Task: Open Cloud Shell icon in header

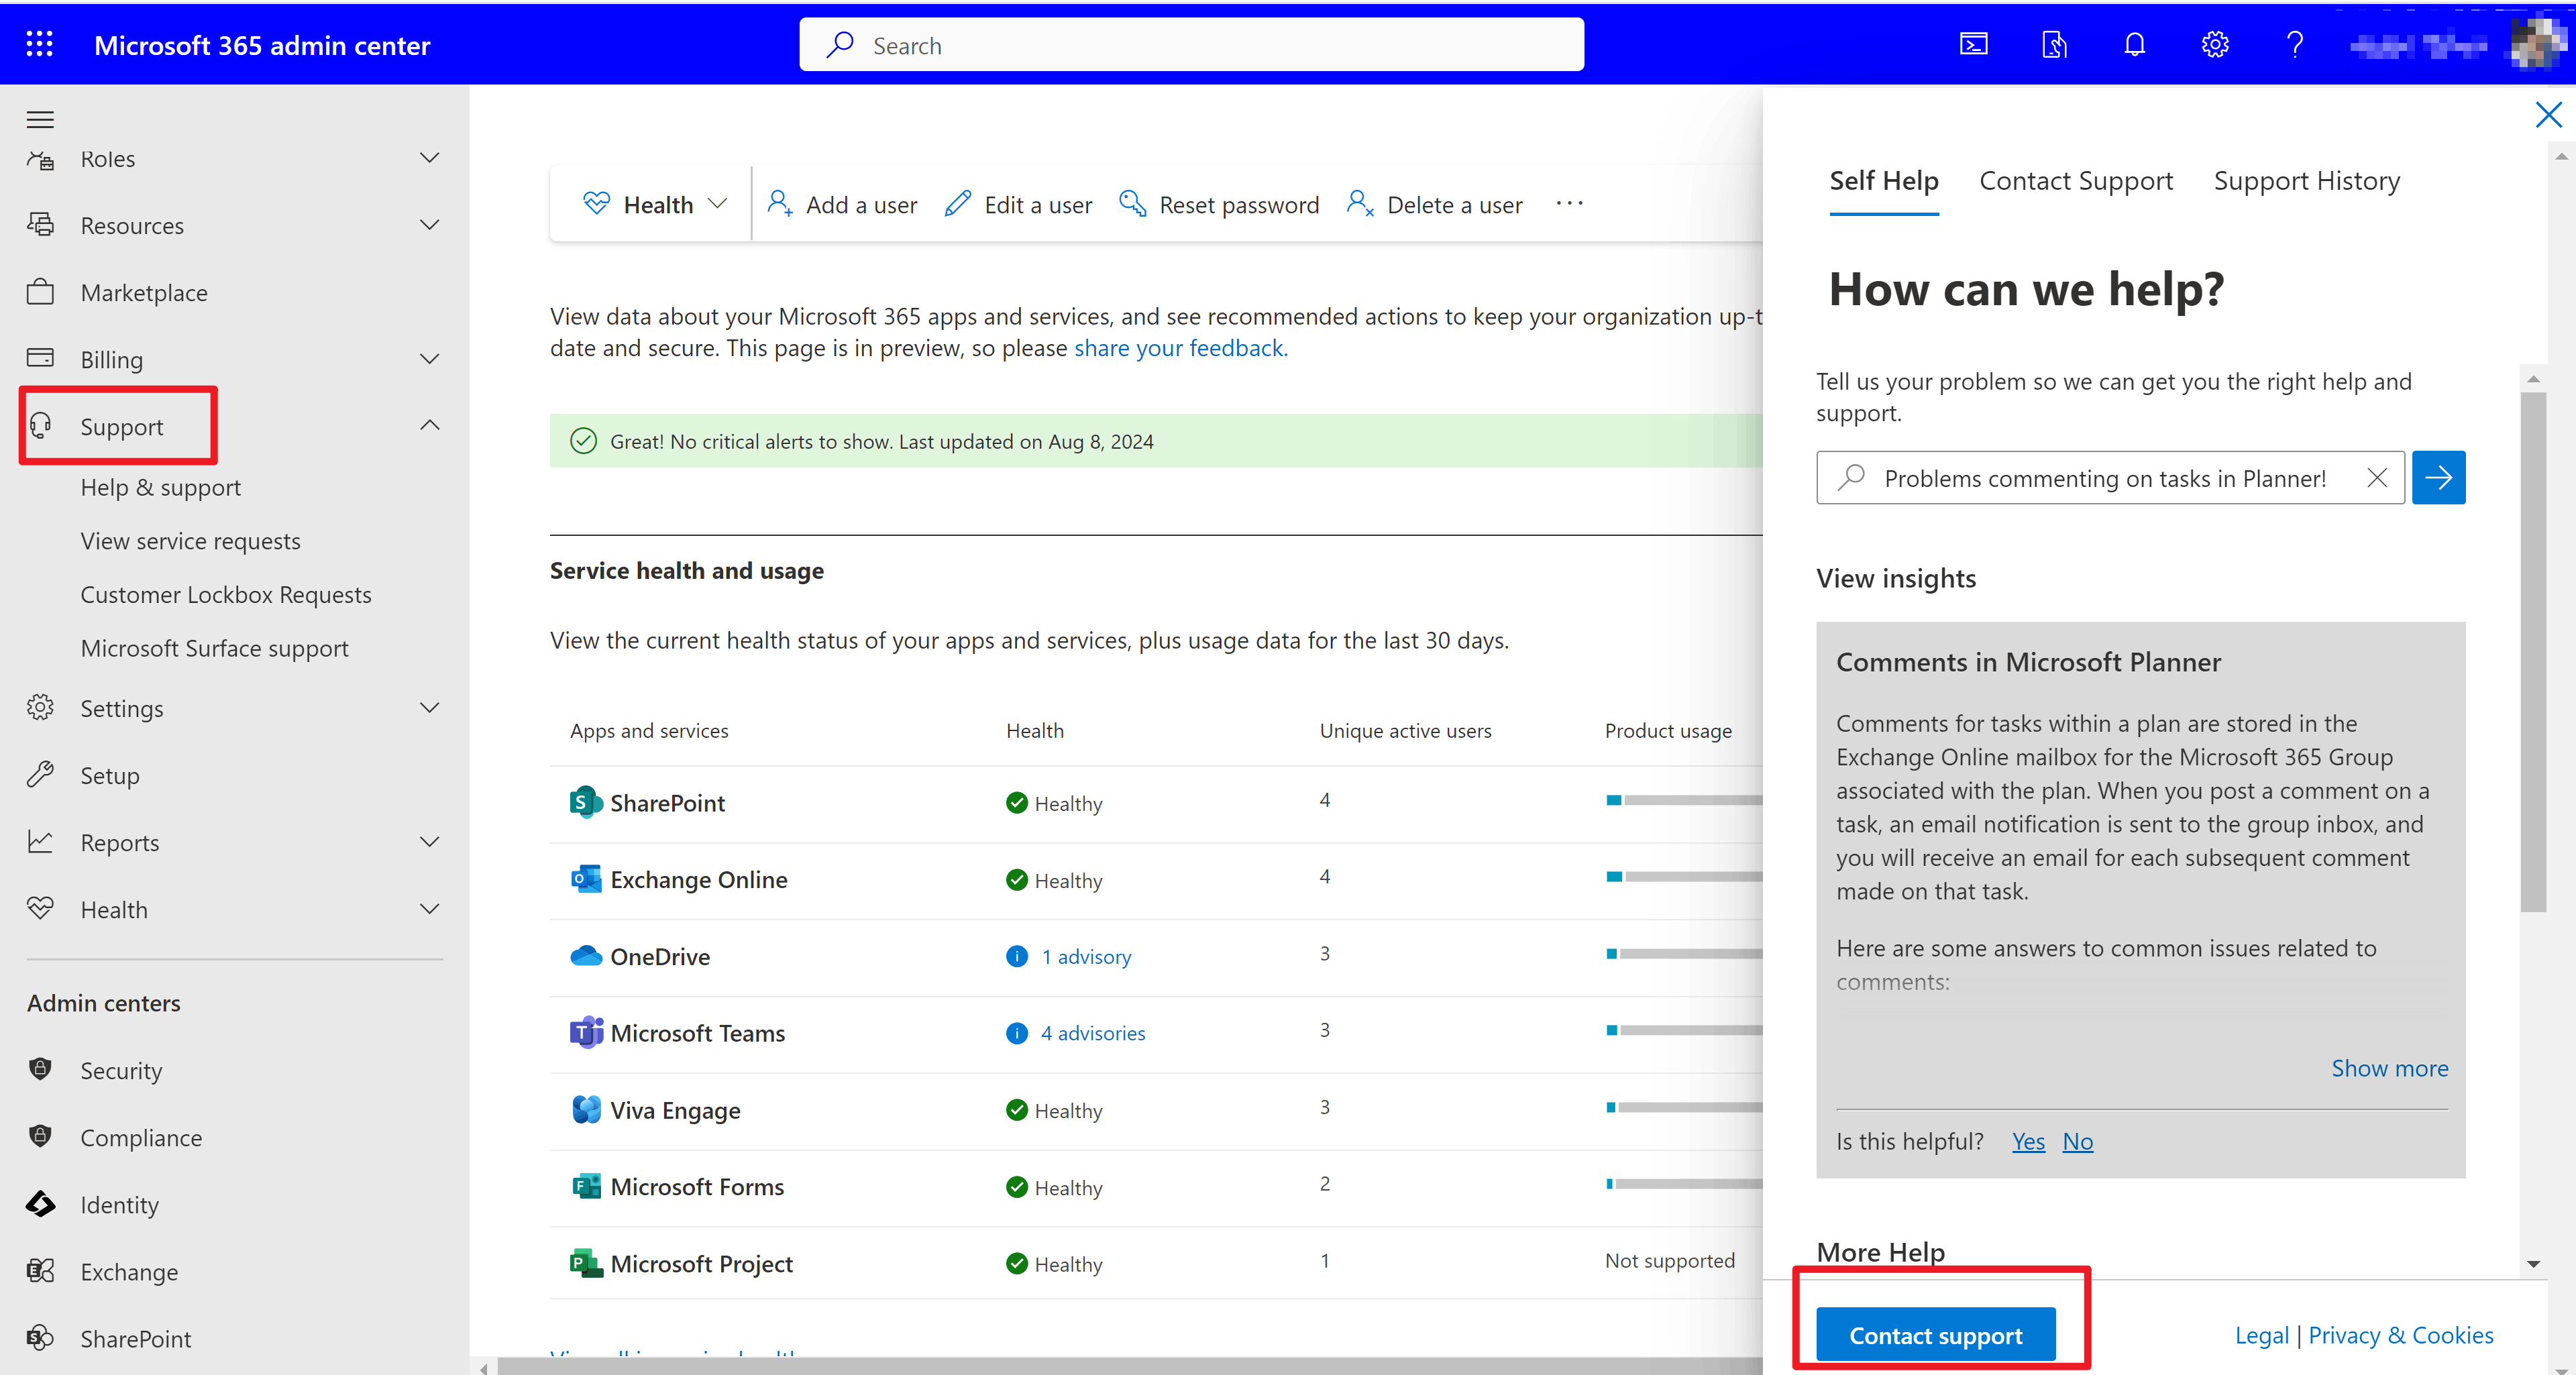Action: coord(1973,44)
